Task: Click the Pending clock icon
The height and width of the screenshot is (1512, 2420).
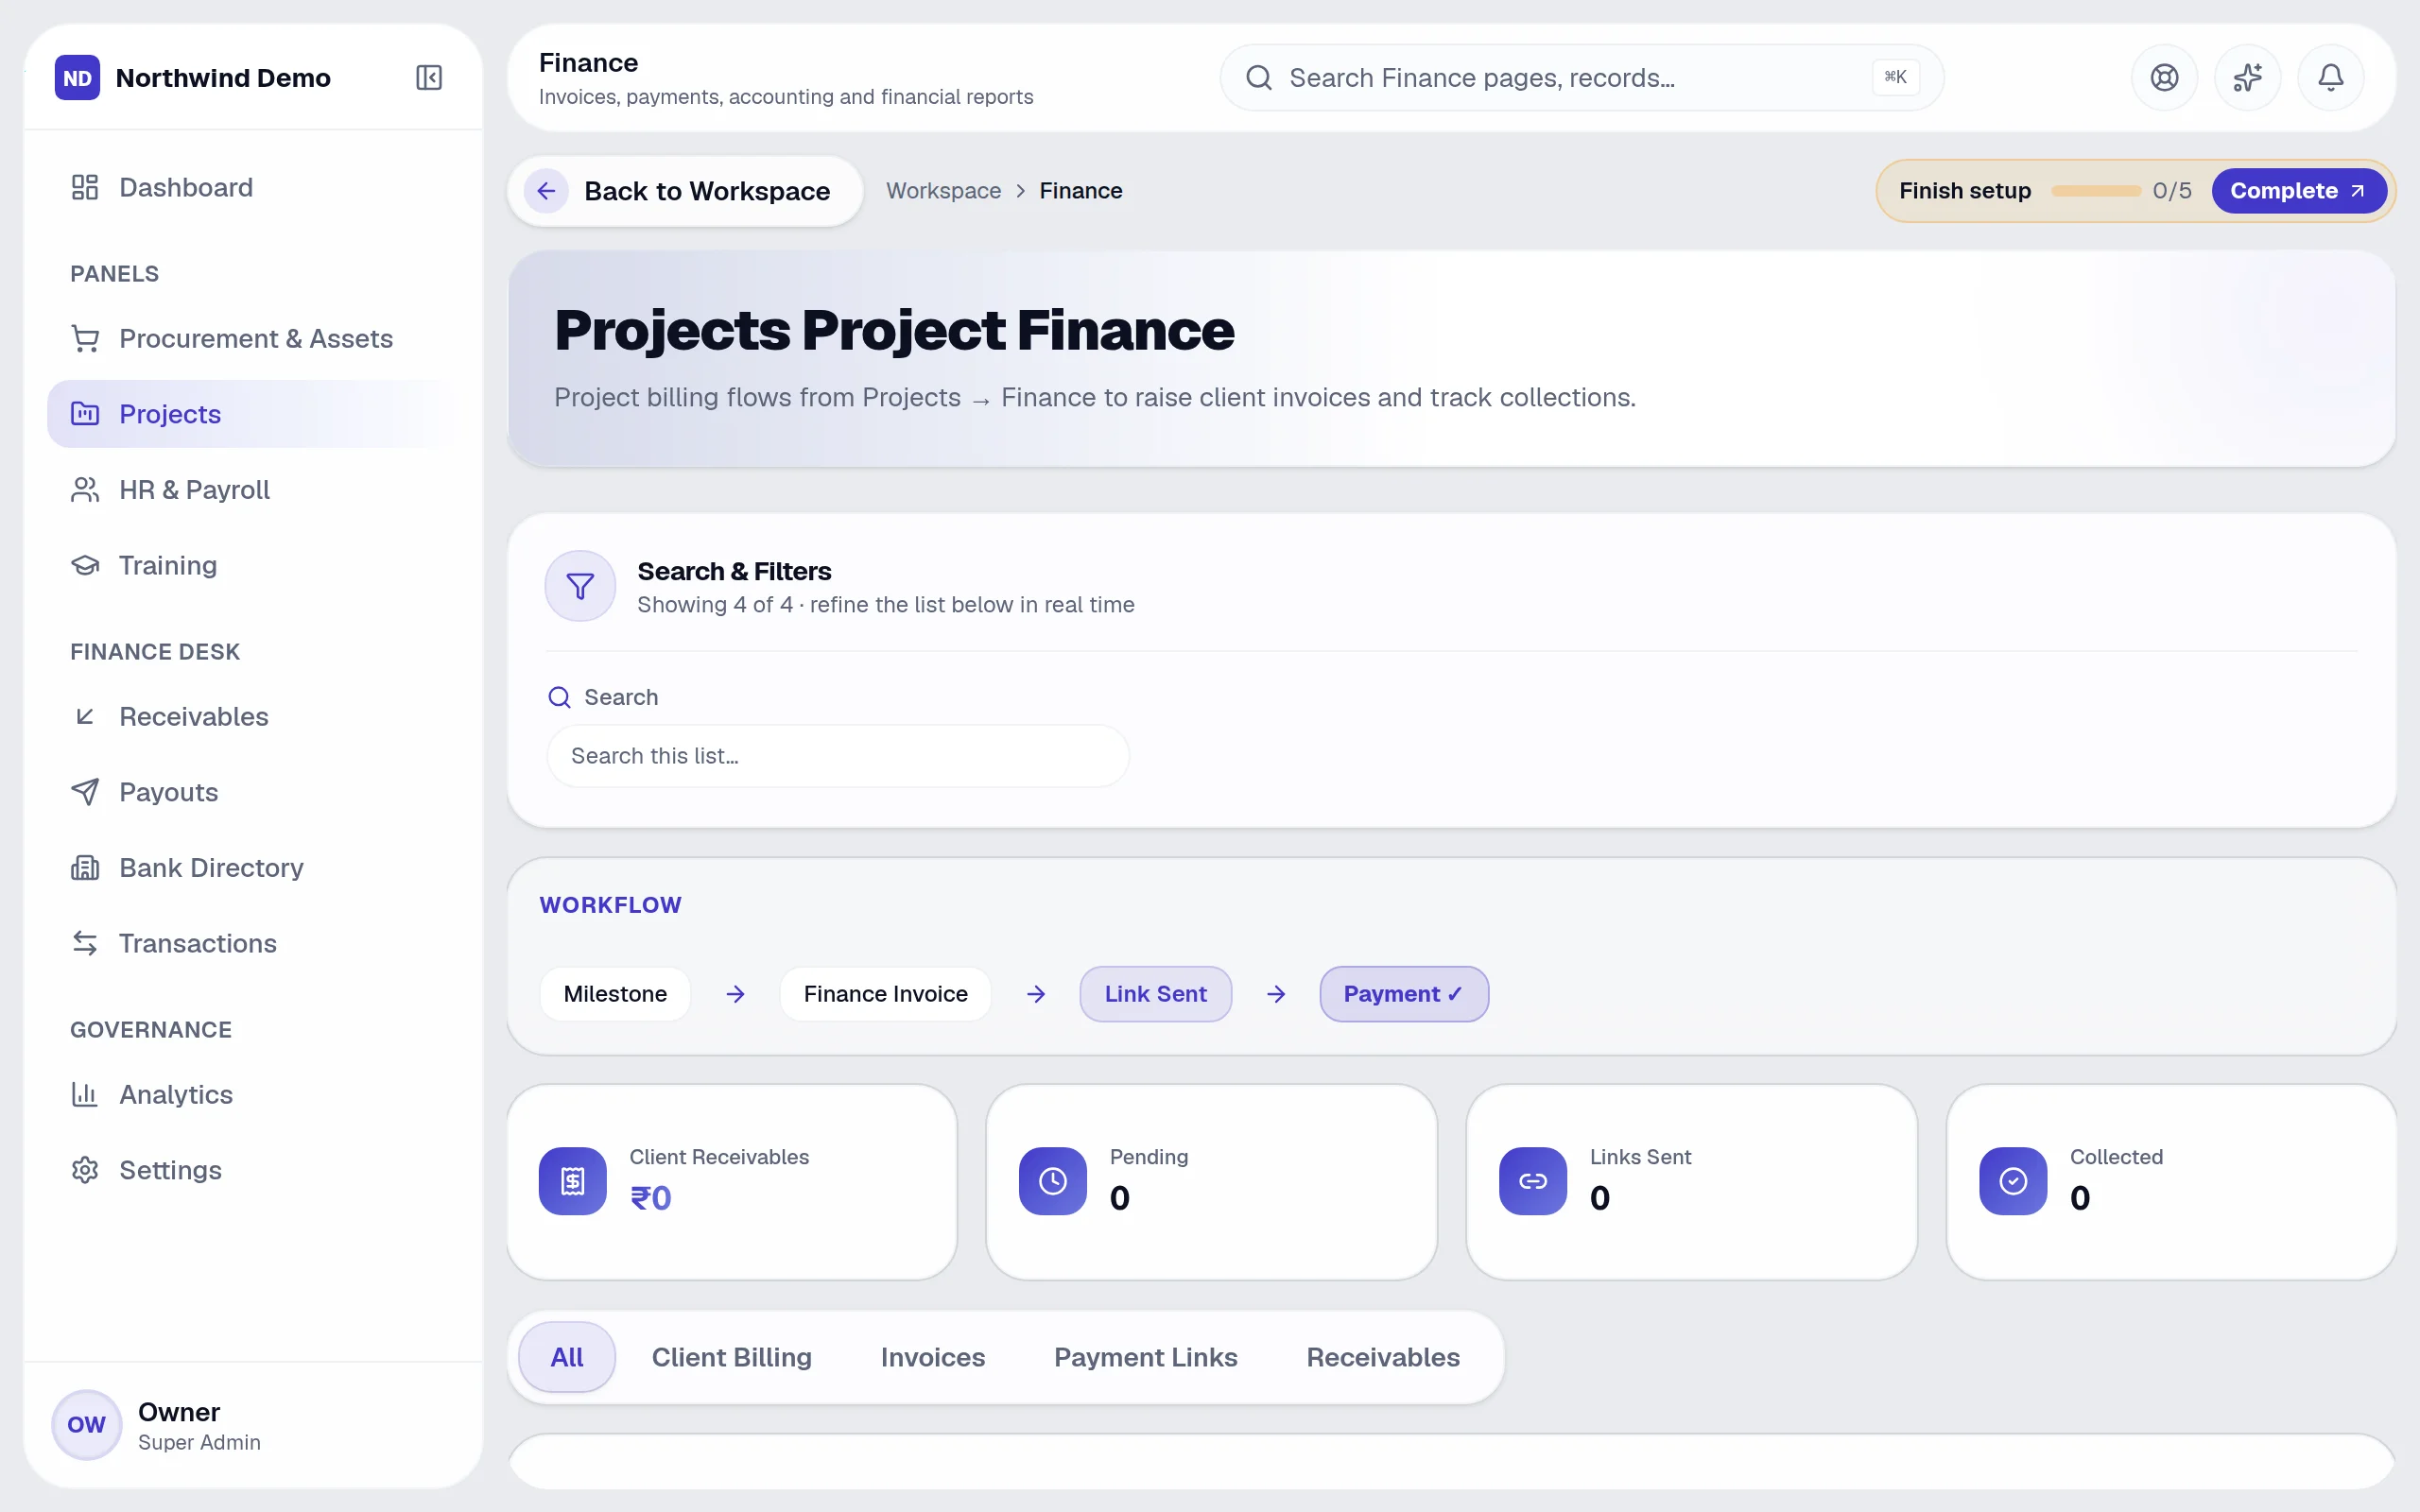Action: tap(1052, 1181)
